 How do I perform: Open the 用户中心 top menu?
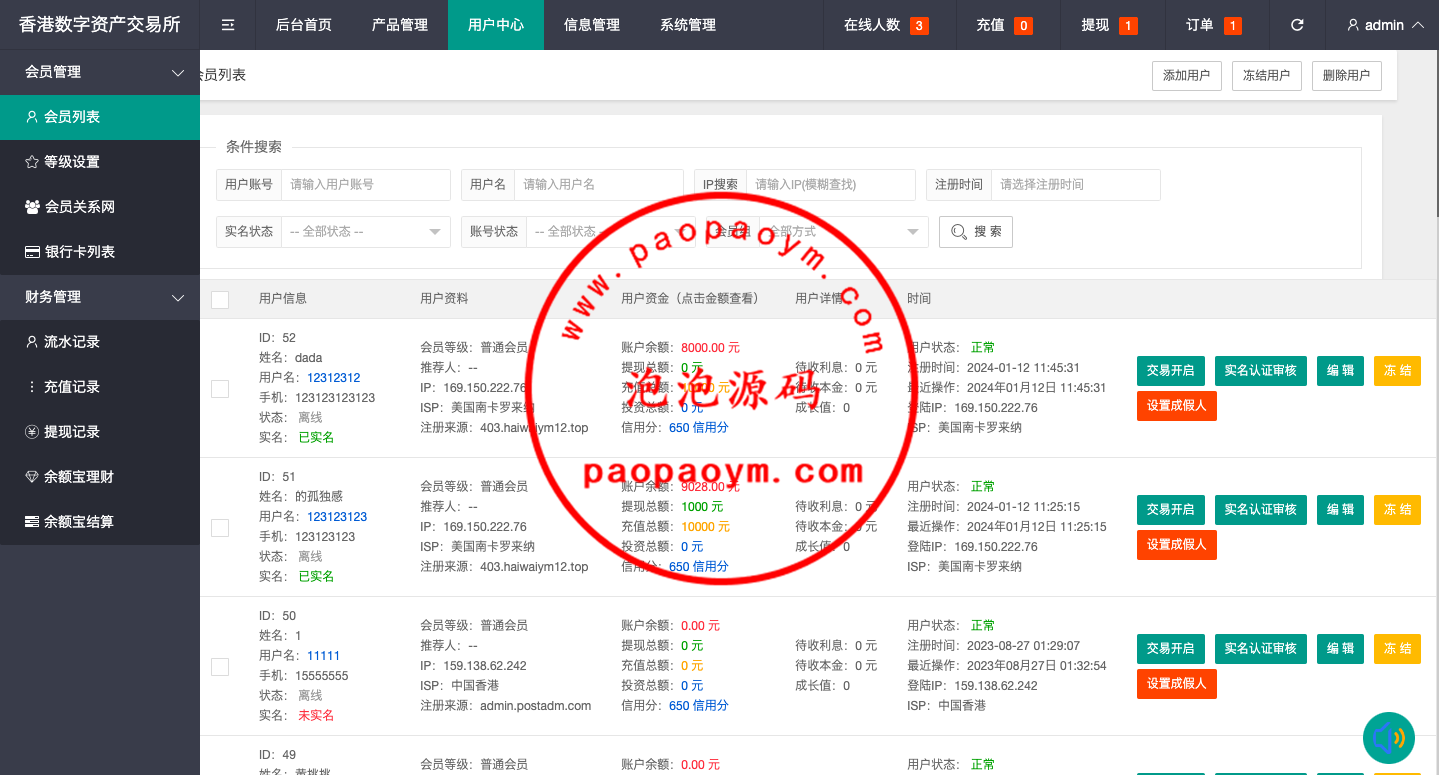496,25
